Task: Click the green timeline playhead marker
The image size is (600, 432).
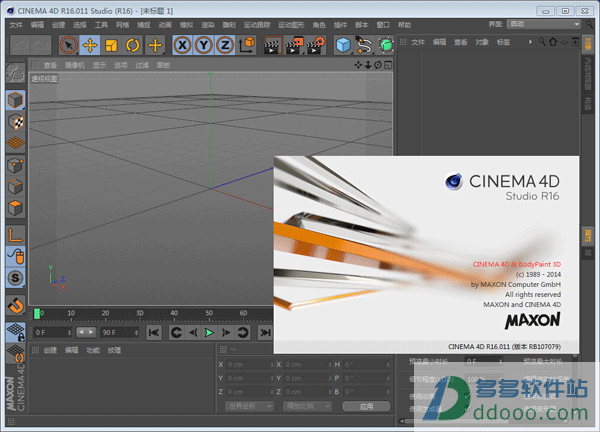Action: click(37, 314)
